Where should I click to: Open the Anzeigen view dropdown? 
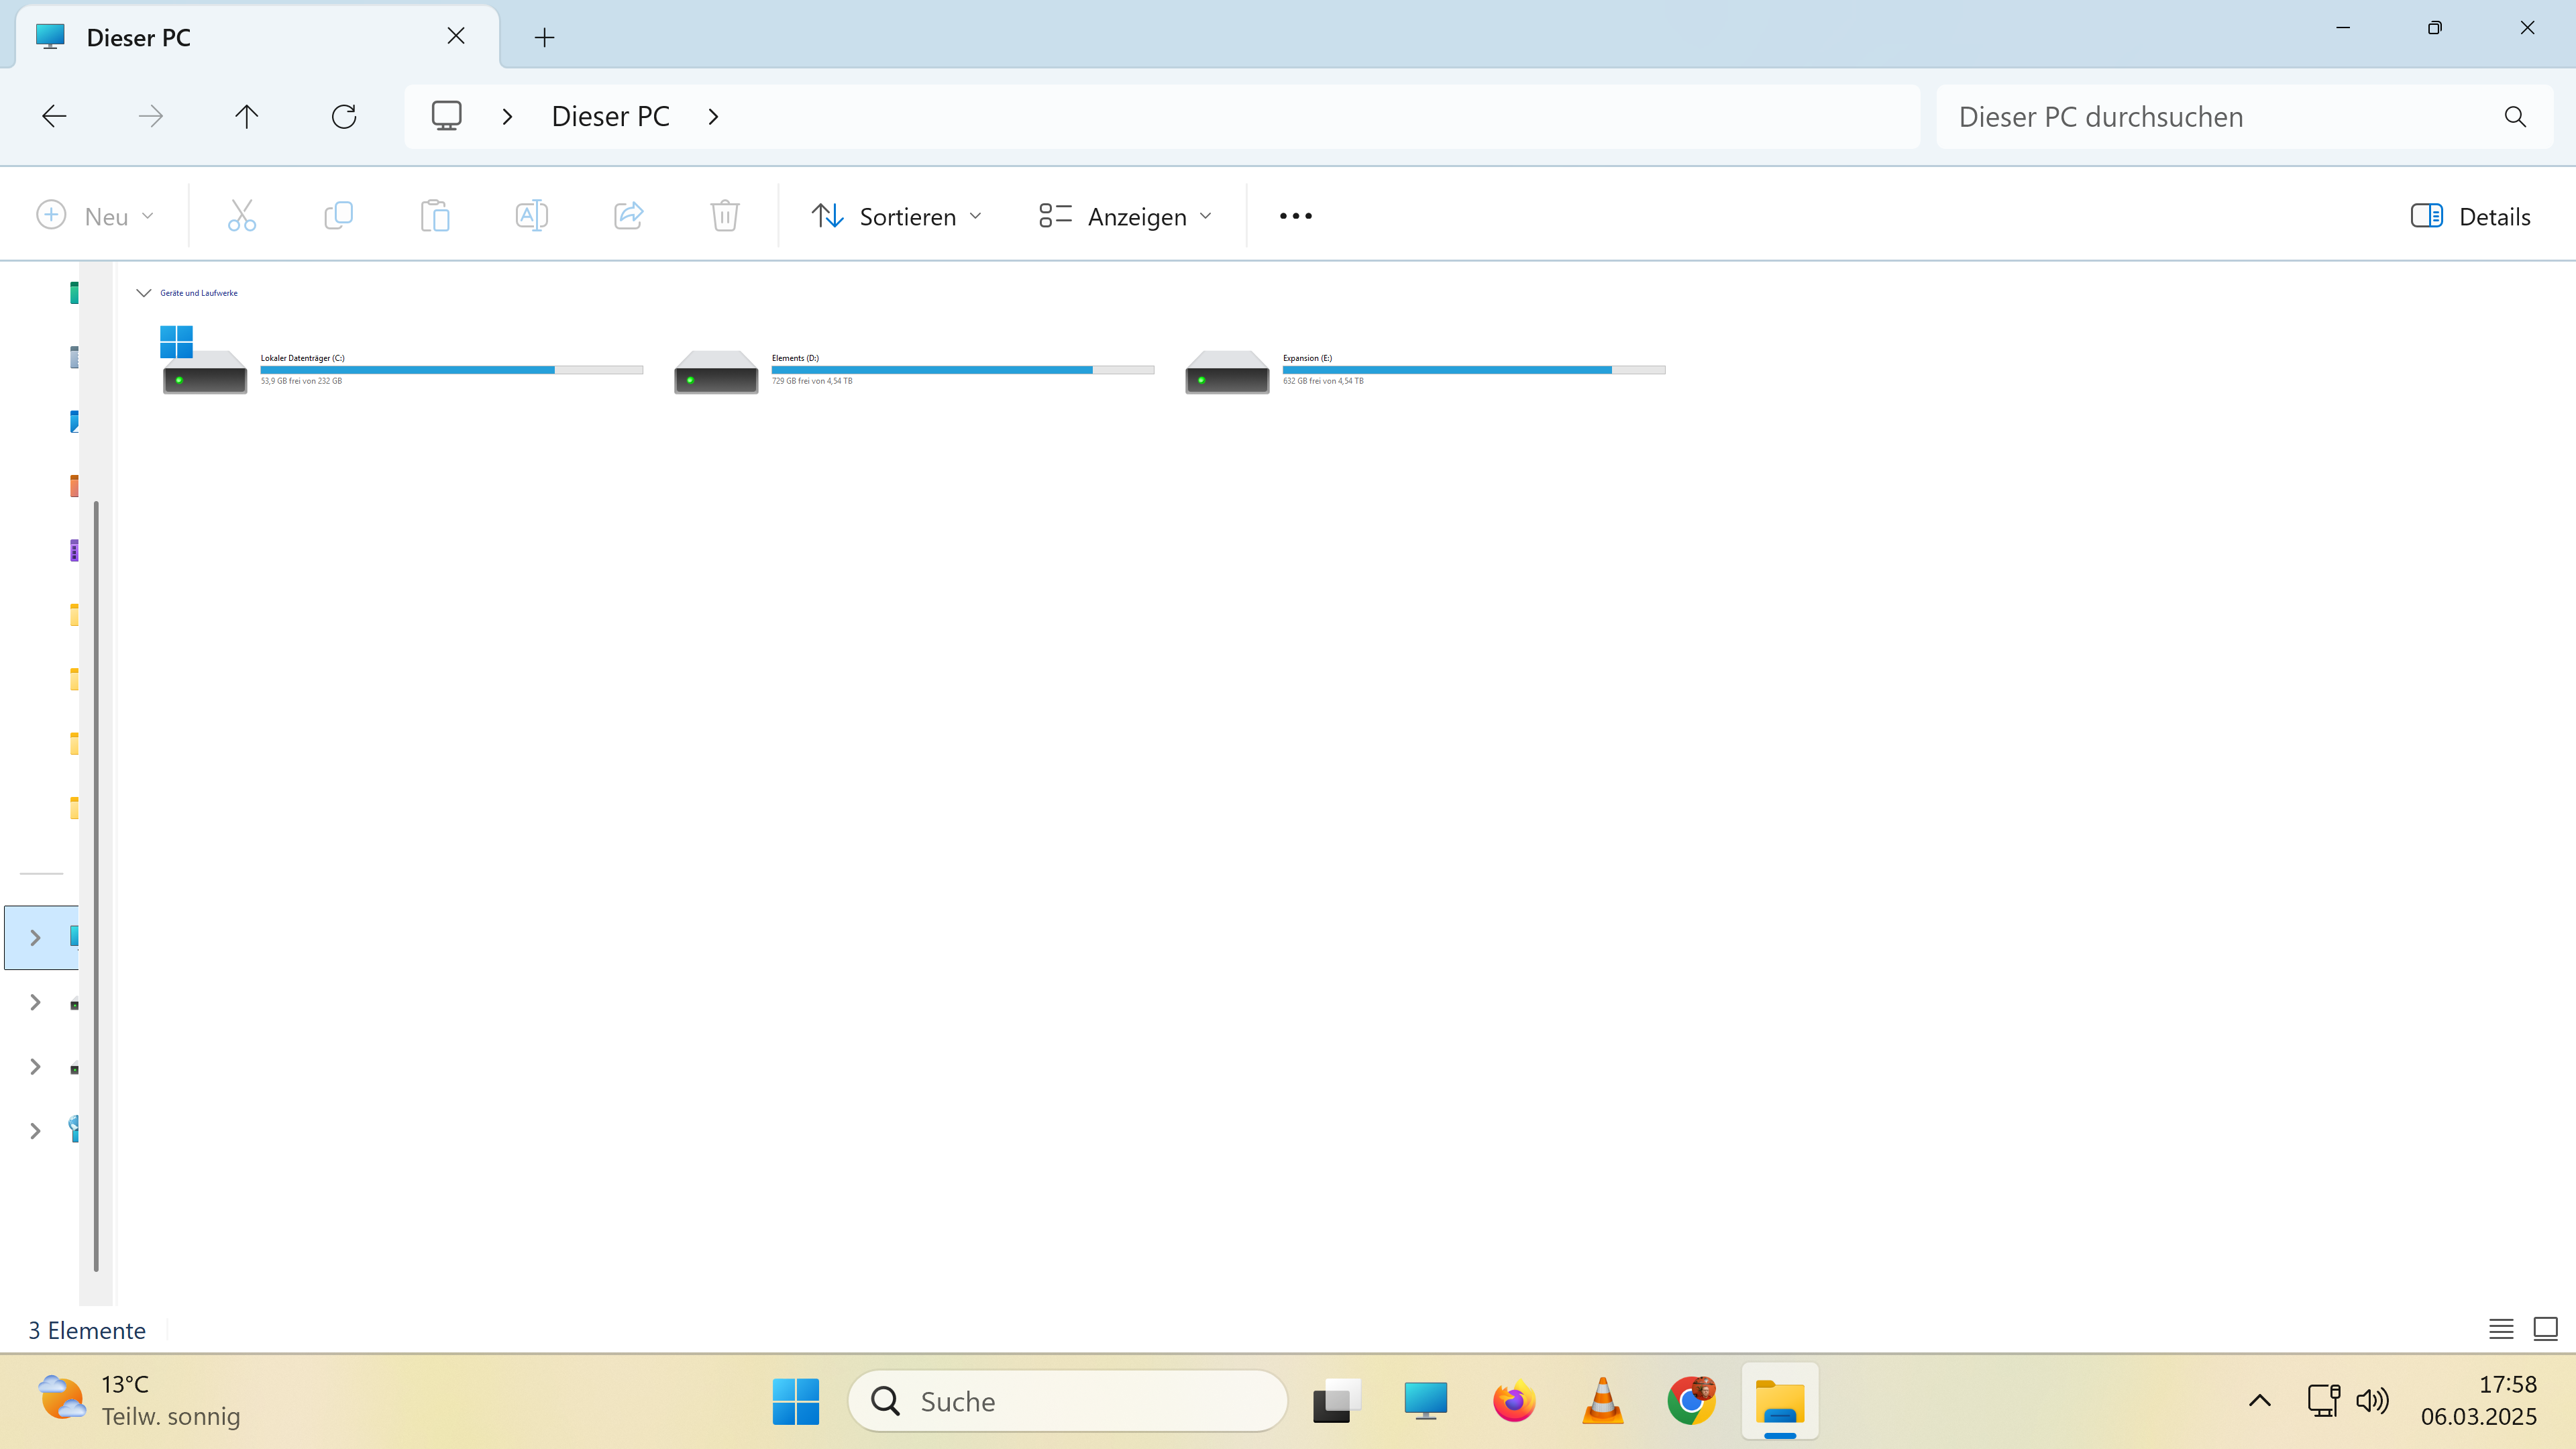(1125, 216)
